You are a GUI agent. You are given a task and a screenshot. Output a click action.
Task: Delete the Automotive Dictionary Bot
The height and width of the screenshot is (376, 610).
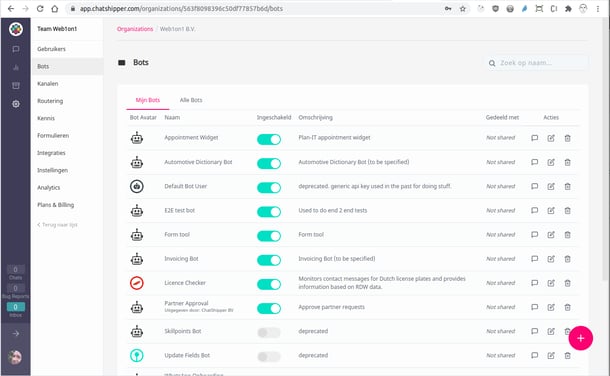point(568,162)
